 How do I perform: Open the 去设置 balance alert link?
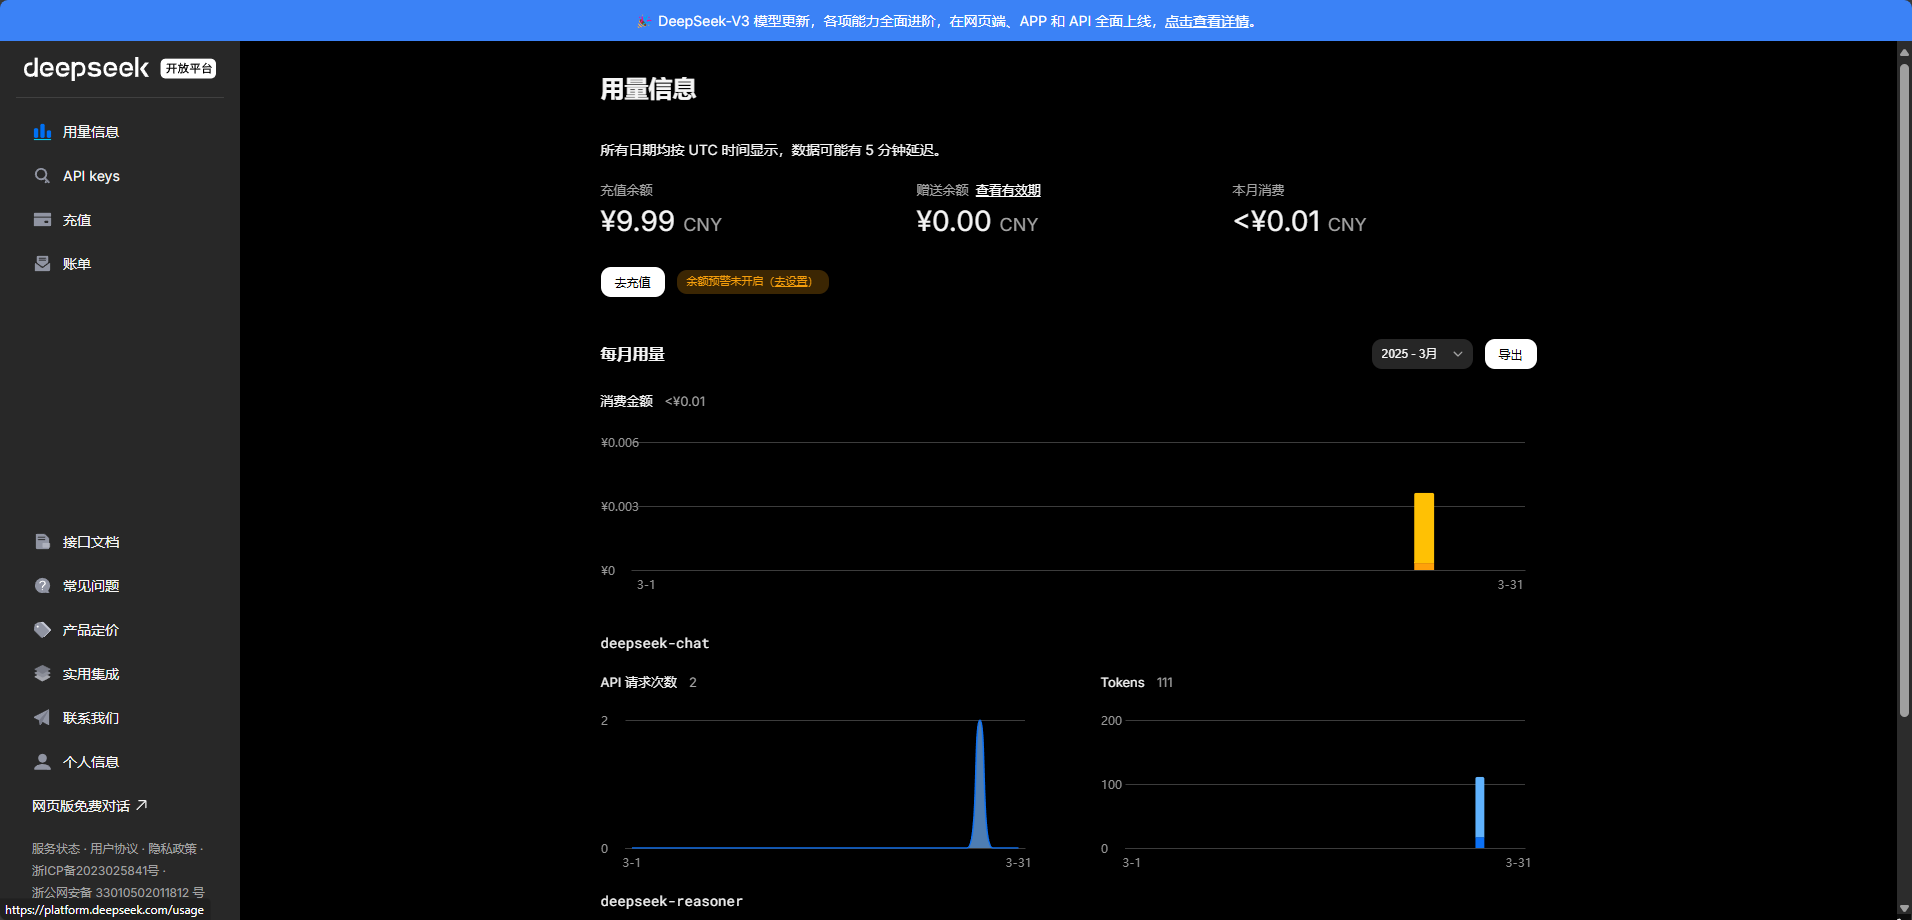click(x=791, y=282)
